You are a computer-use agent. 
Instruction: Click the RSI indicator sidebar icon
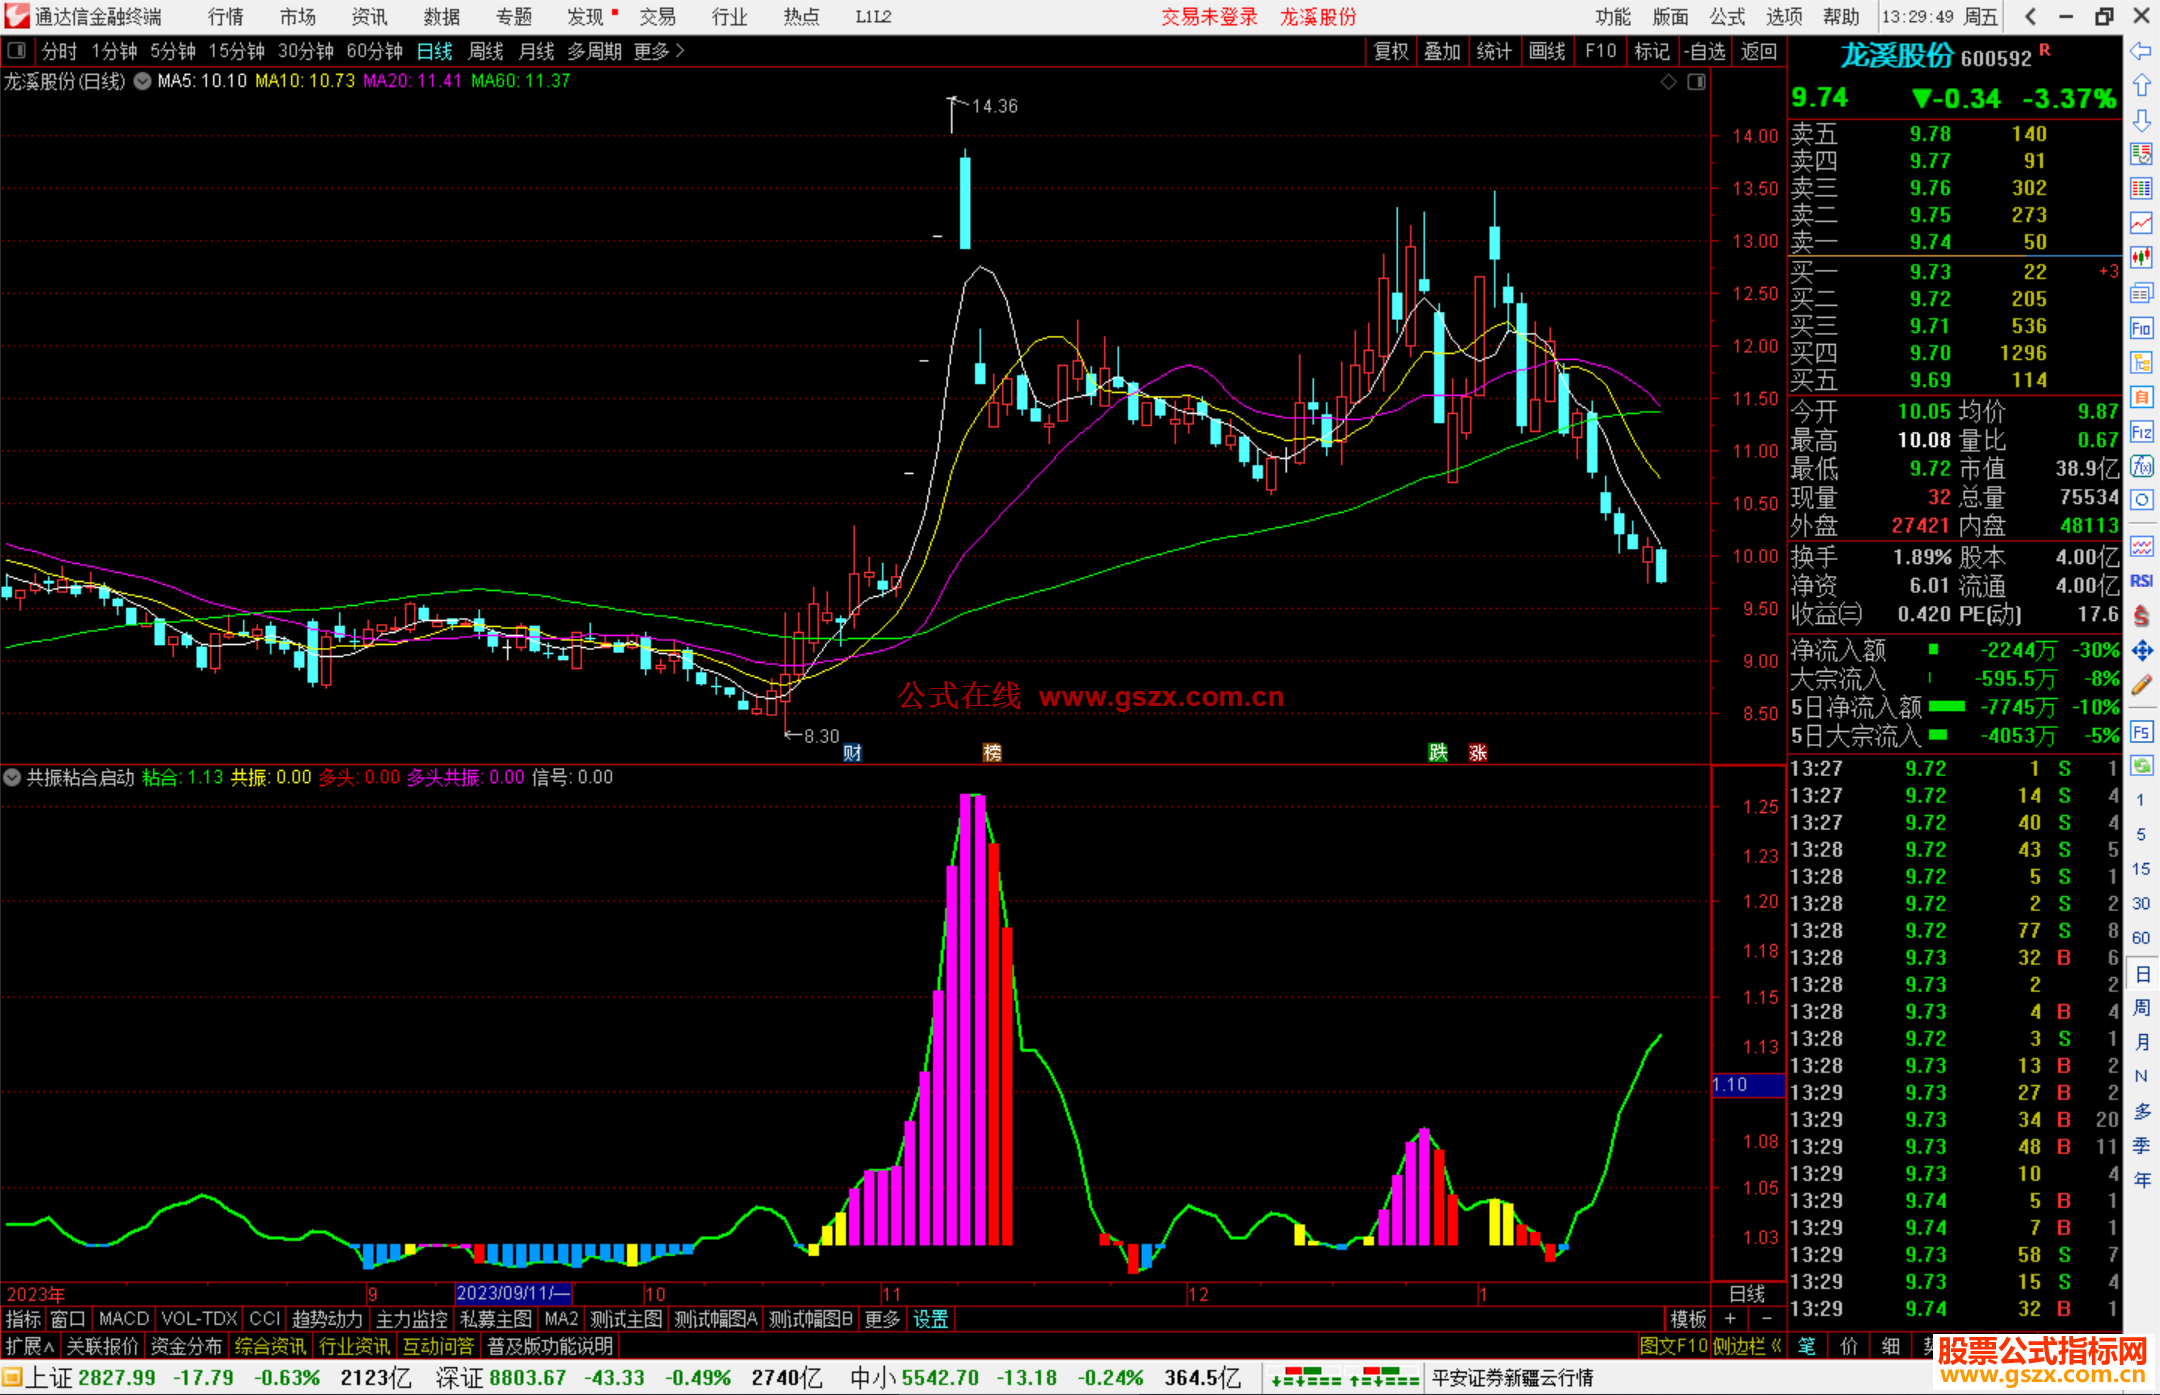tap(2141, 581)
